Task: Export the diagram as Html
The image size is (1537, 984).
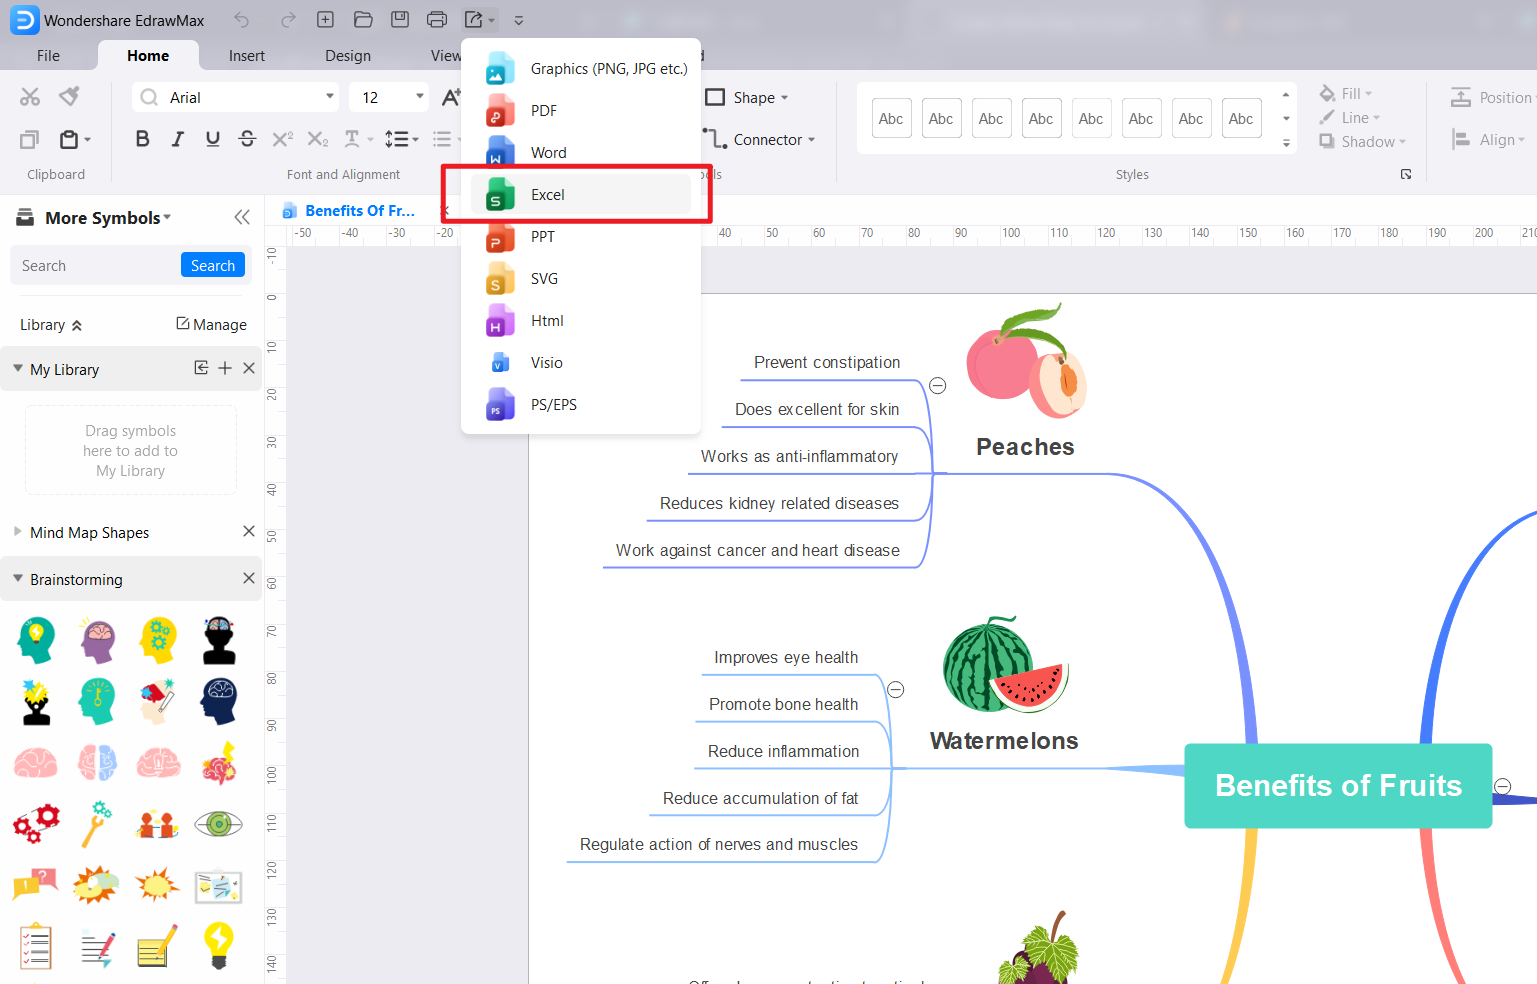Action: 581,321
